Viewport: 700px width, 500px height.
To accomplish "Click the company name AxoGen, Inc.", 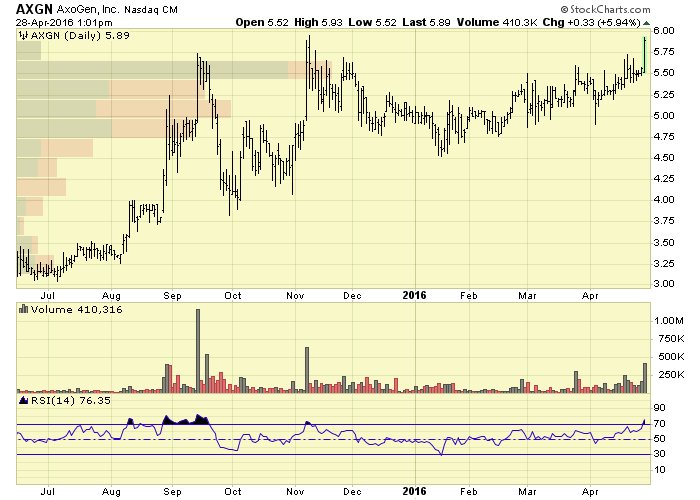I will 88,9.
